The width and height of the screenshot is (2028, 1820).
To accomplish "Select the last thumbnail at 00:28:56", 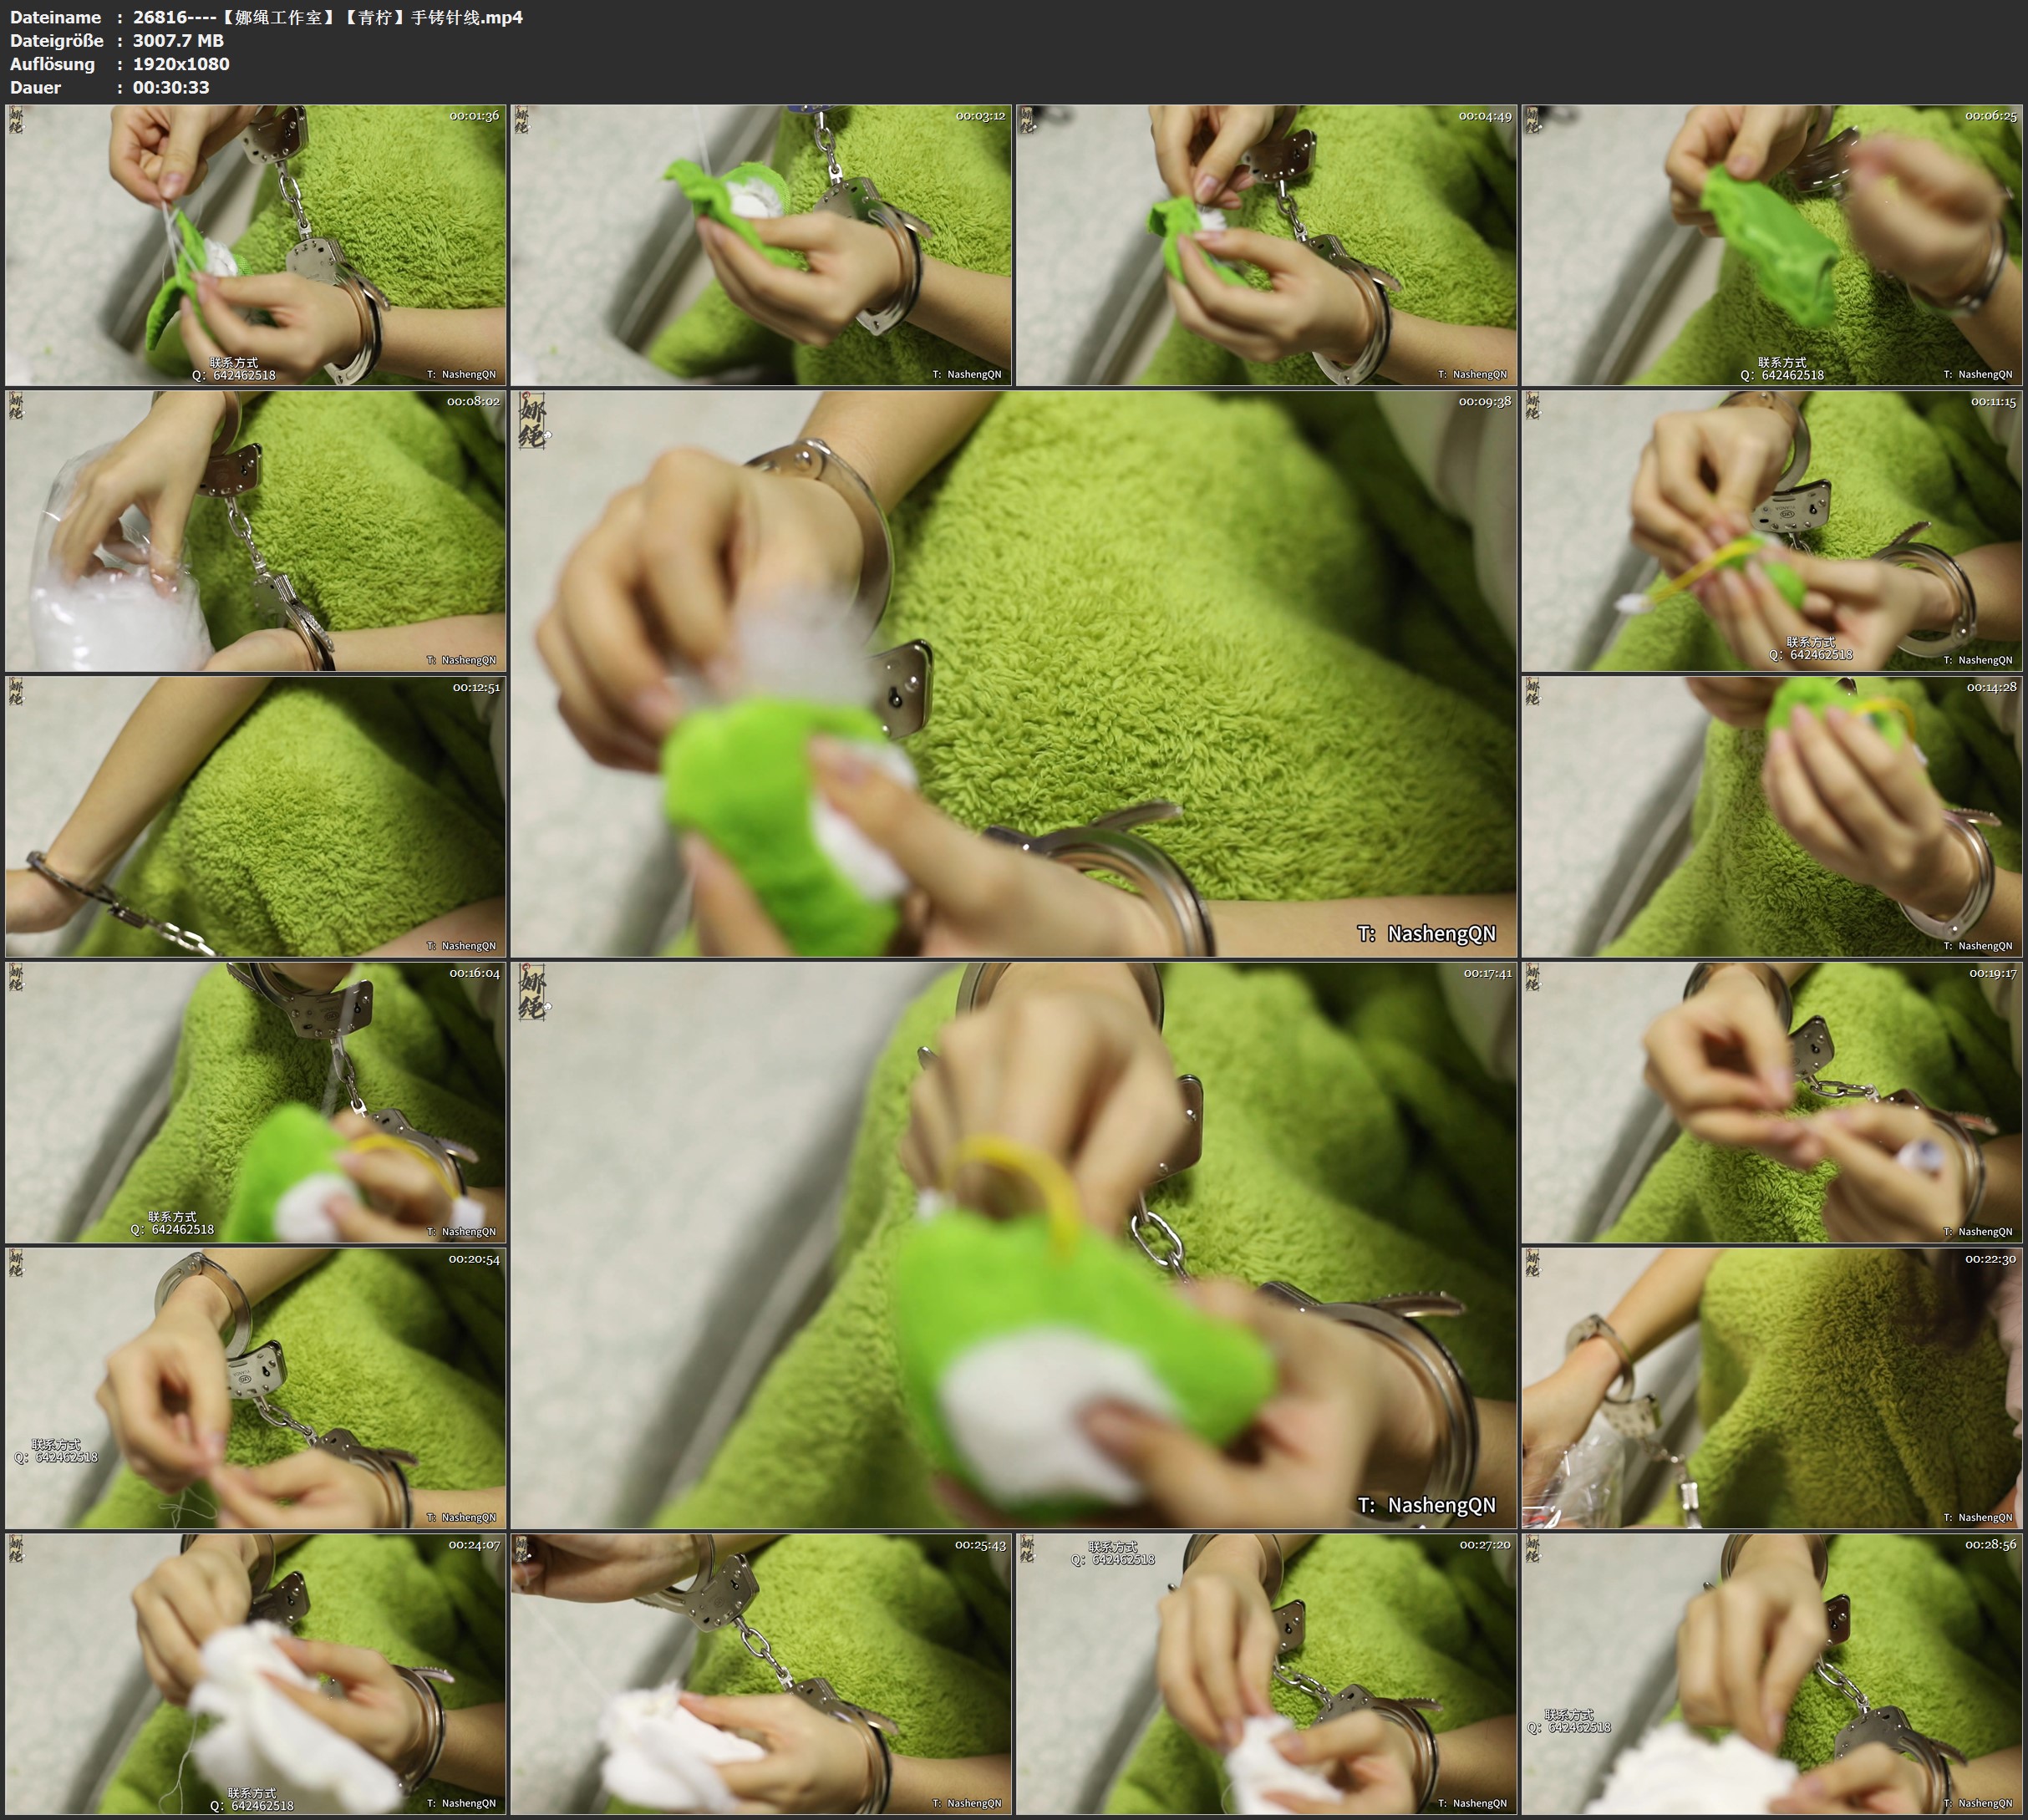I will pos(1772,1674).
